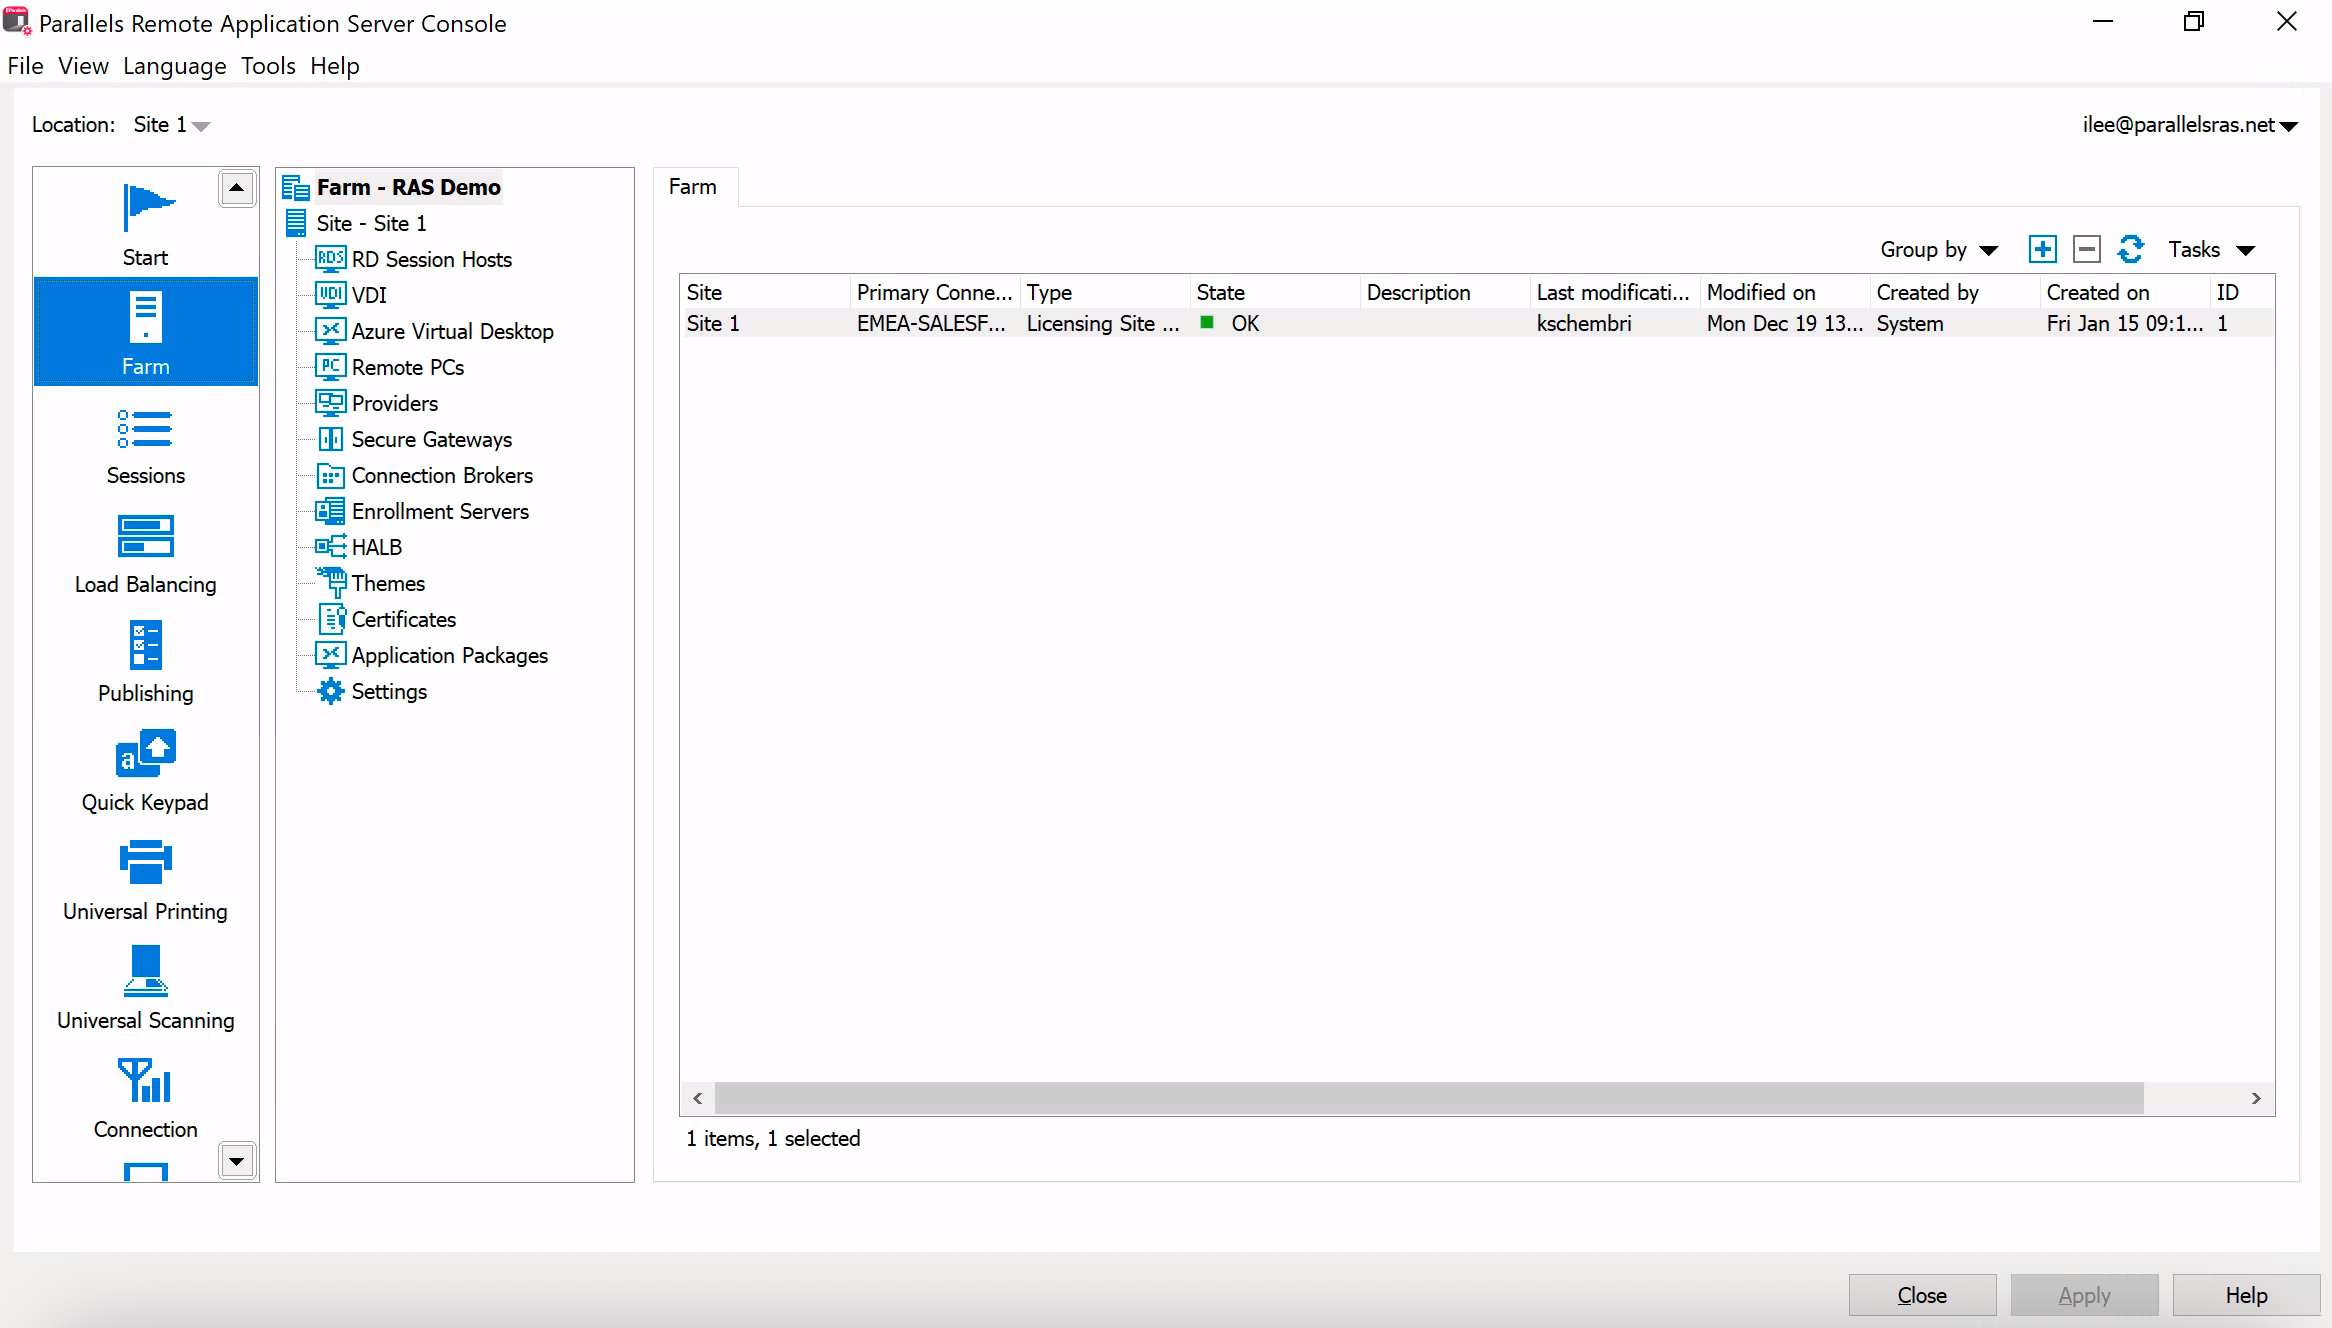Click the horizontal scrollbar right arrow
This screenshot has height=1328, width=2332.
click(x=2256, y=1098)
